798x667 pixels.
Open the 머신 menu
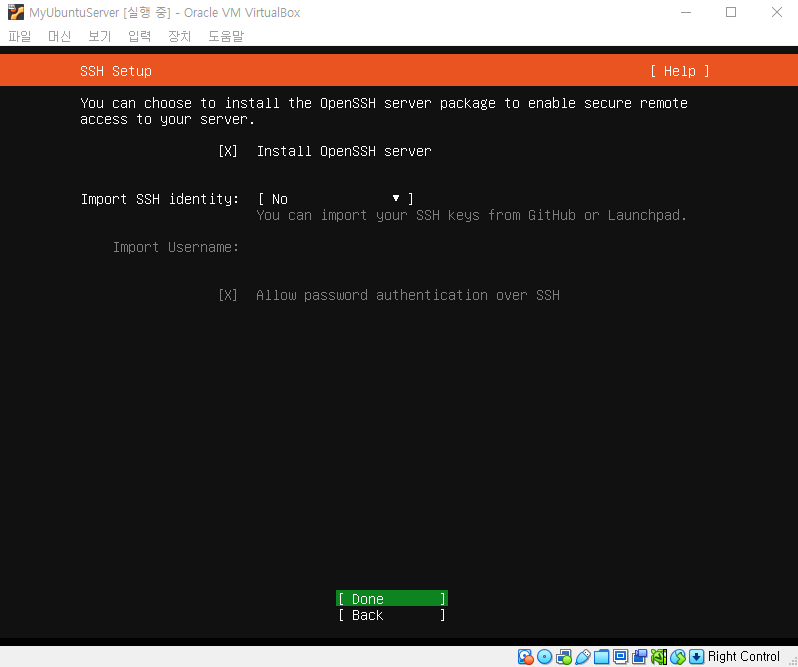pos(60,36)
